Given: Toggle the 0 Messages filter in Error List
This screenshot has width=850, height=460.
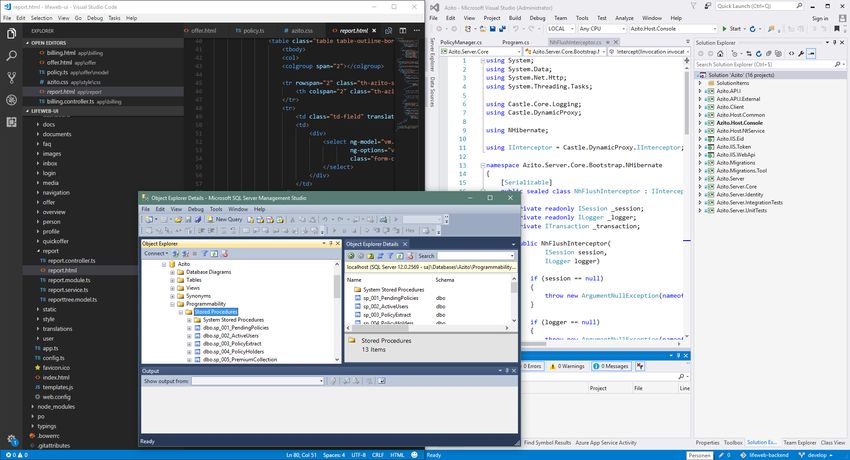Looking at the screenshot, I should pos(610,366).
